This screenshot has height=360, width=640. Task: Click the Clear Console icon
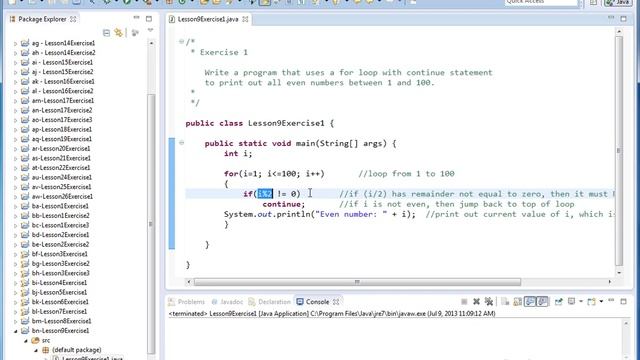click(505, 302)
